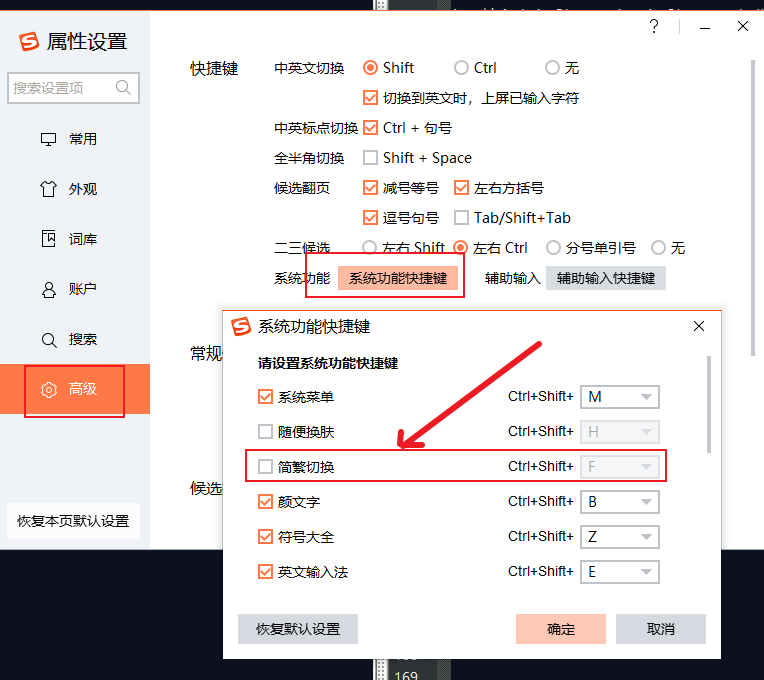Image resolution: width=764 pixels, height=680 pixels.
Task: Click the 系统功能快捷键 button
Action: 398,278
